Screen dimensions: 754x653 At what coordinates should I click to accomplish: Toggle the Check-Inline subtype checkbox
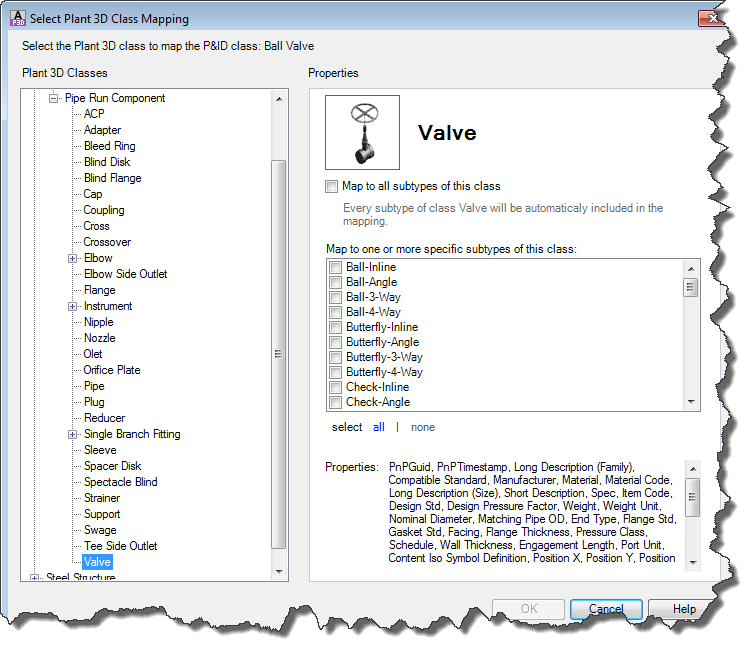pos(336,387)
